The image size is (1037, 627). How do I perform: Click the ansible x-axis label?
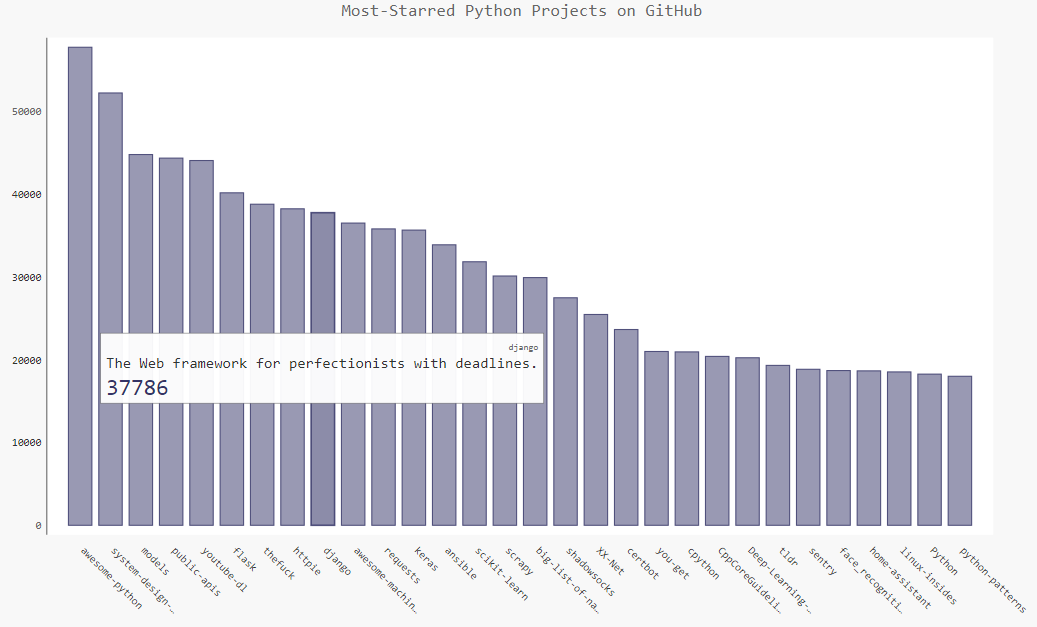click(x=460, y=564)
